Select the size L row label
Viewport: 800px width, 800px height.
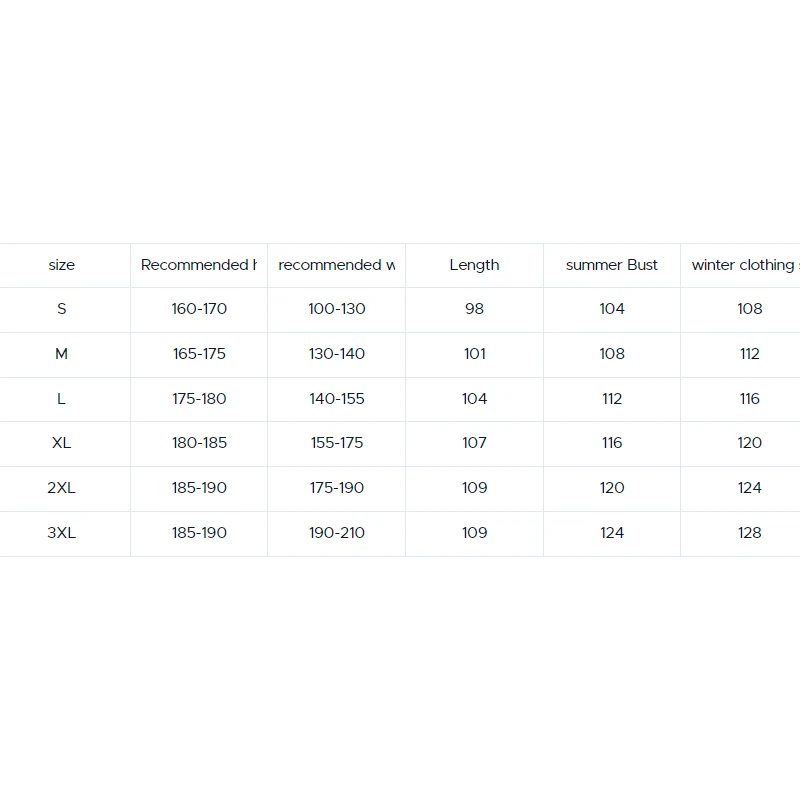[x=62, y=399]
